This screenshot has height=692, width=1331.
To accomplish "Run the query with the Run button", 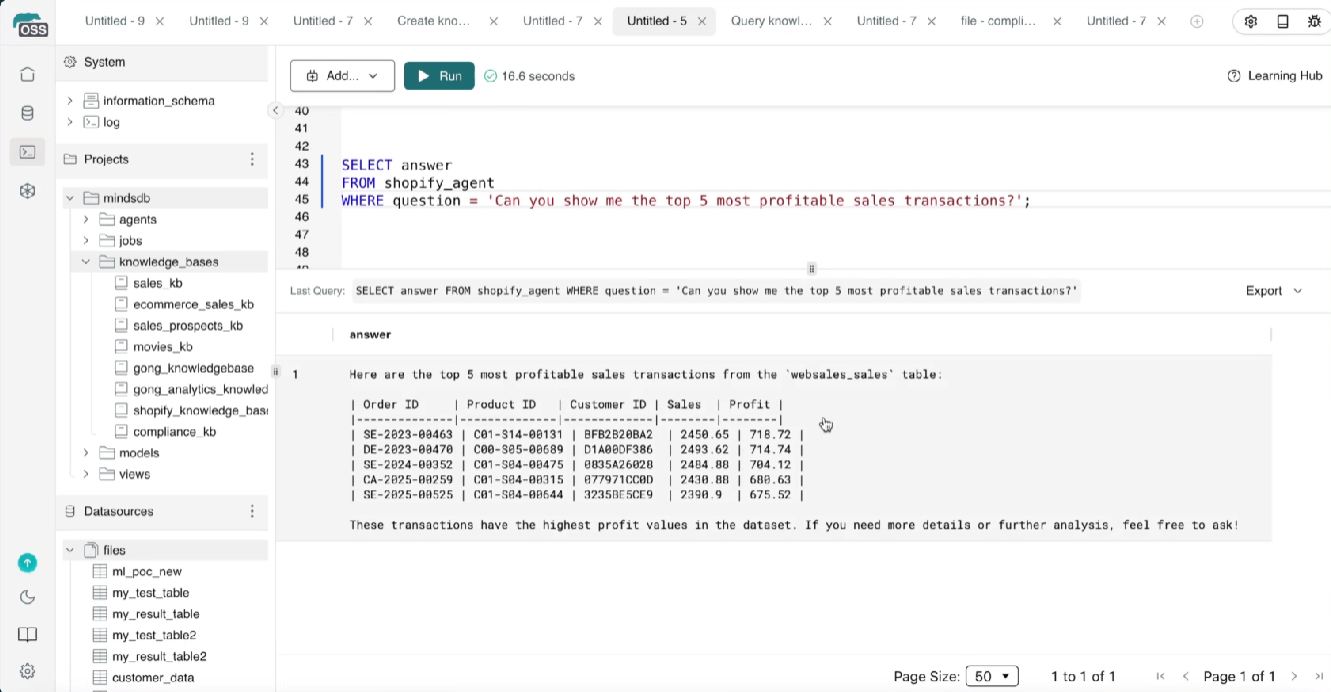I will 439,76.
